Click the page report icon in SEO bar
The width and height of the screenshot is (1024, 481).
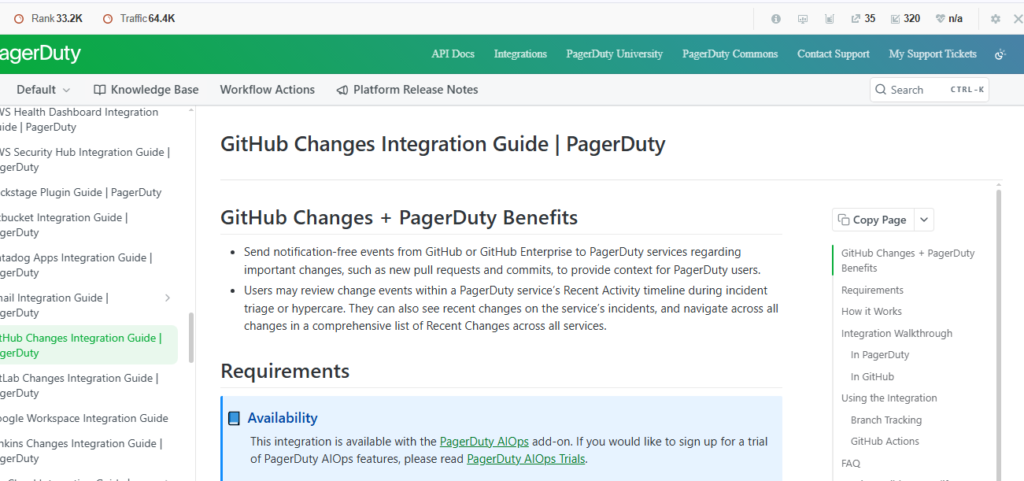(829, 19)
